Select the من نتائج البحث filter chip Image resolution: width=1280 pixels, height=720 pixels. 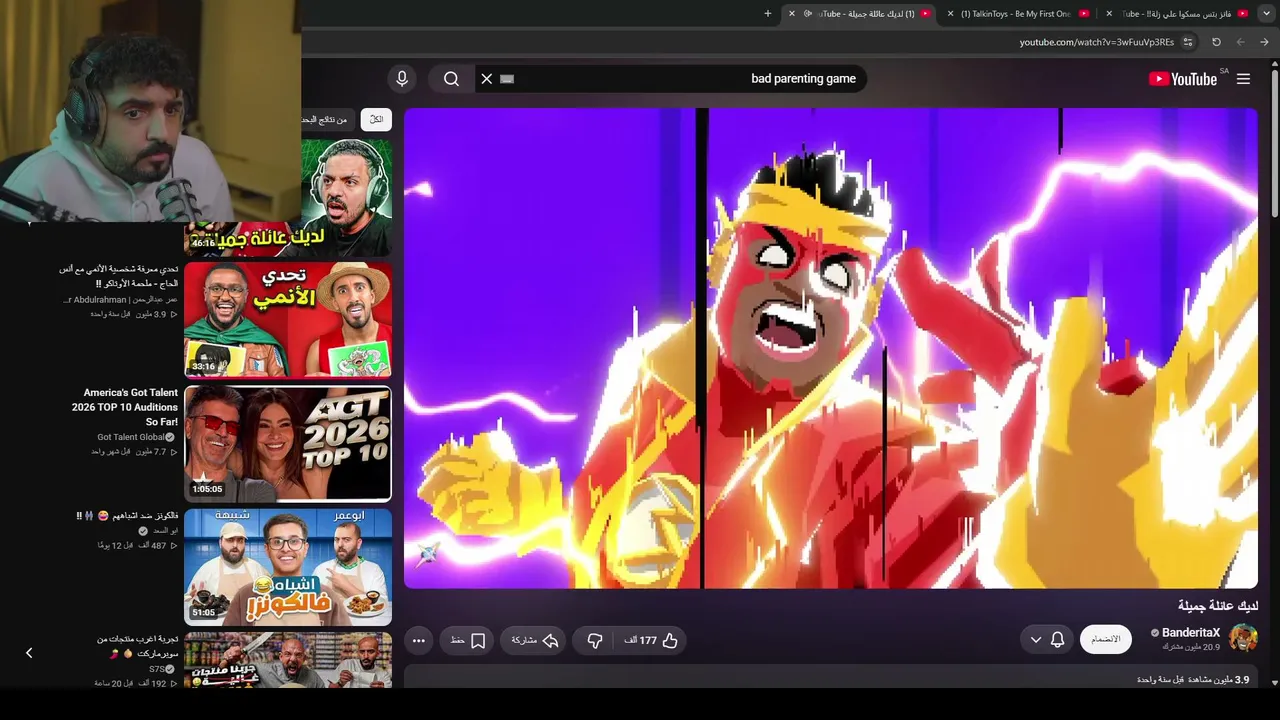[x=327, y=119]
